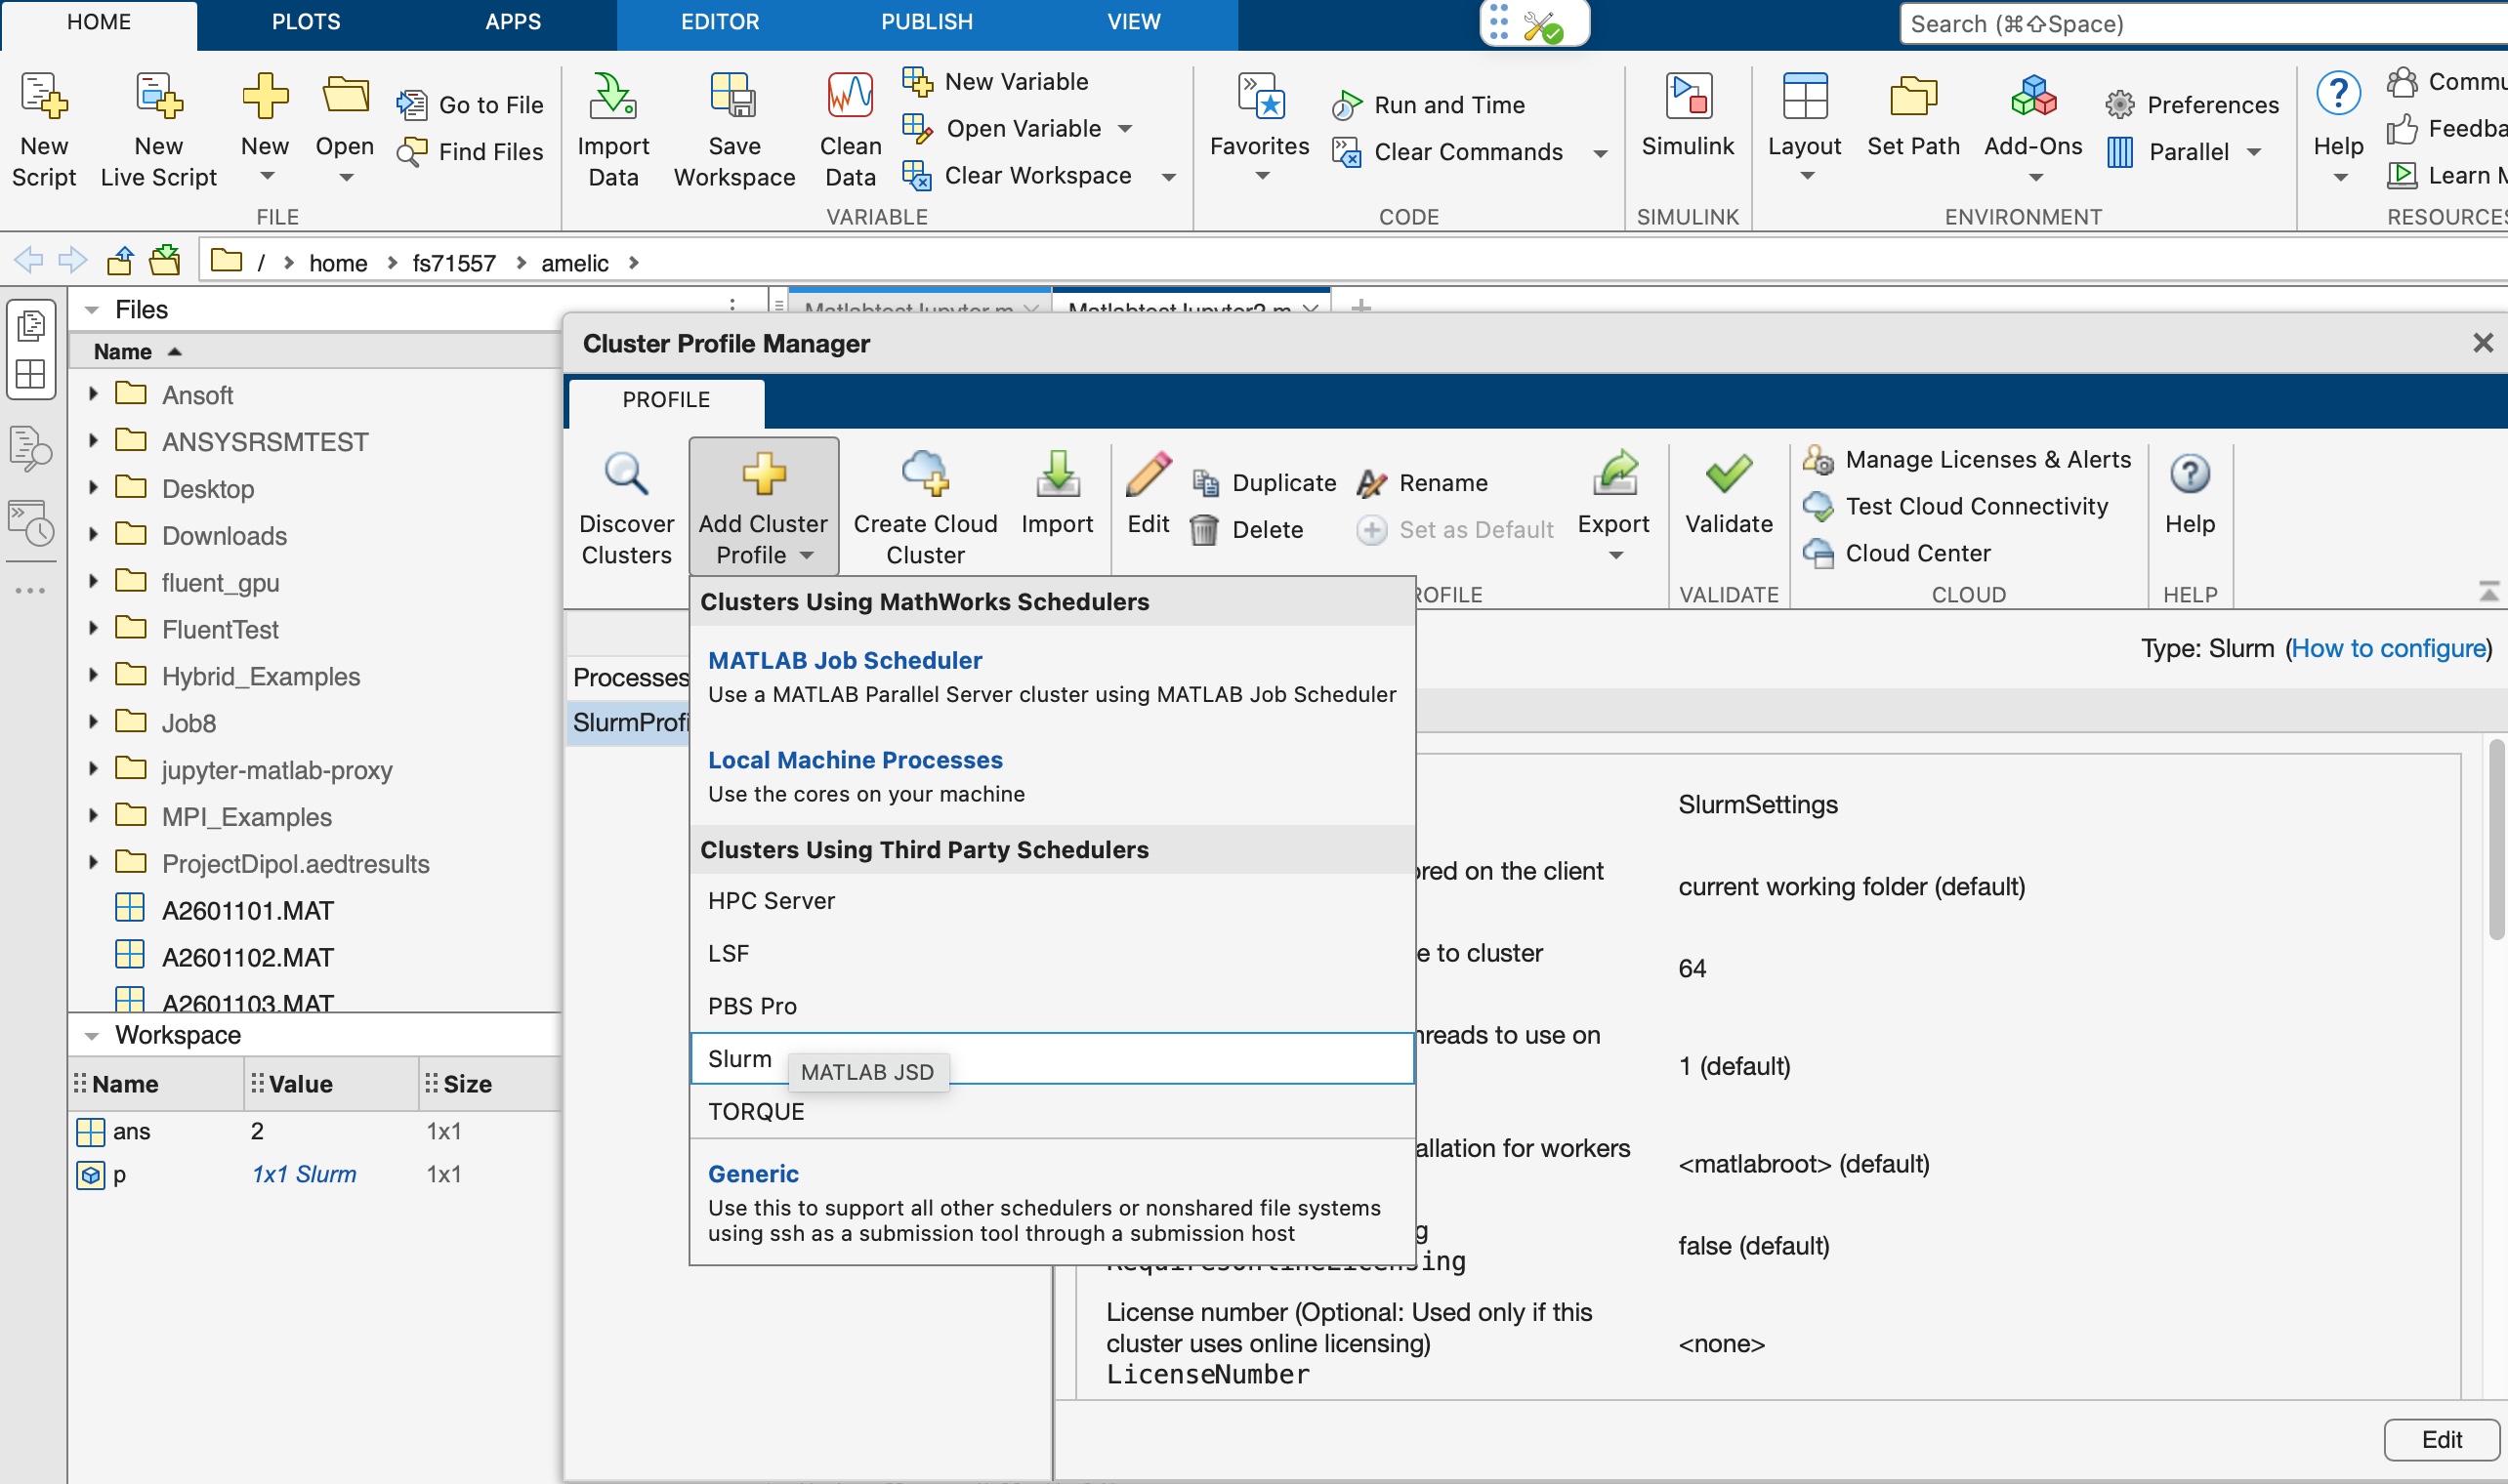Open MATLAB Preferences
This screenshot has width=2508, height=1484.
pyautogui.click(x=2191, y=105)
